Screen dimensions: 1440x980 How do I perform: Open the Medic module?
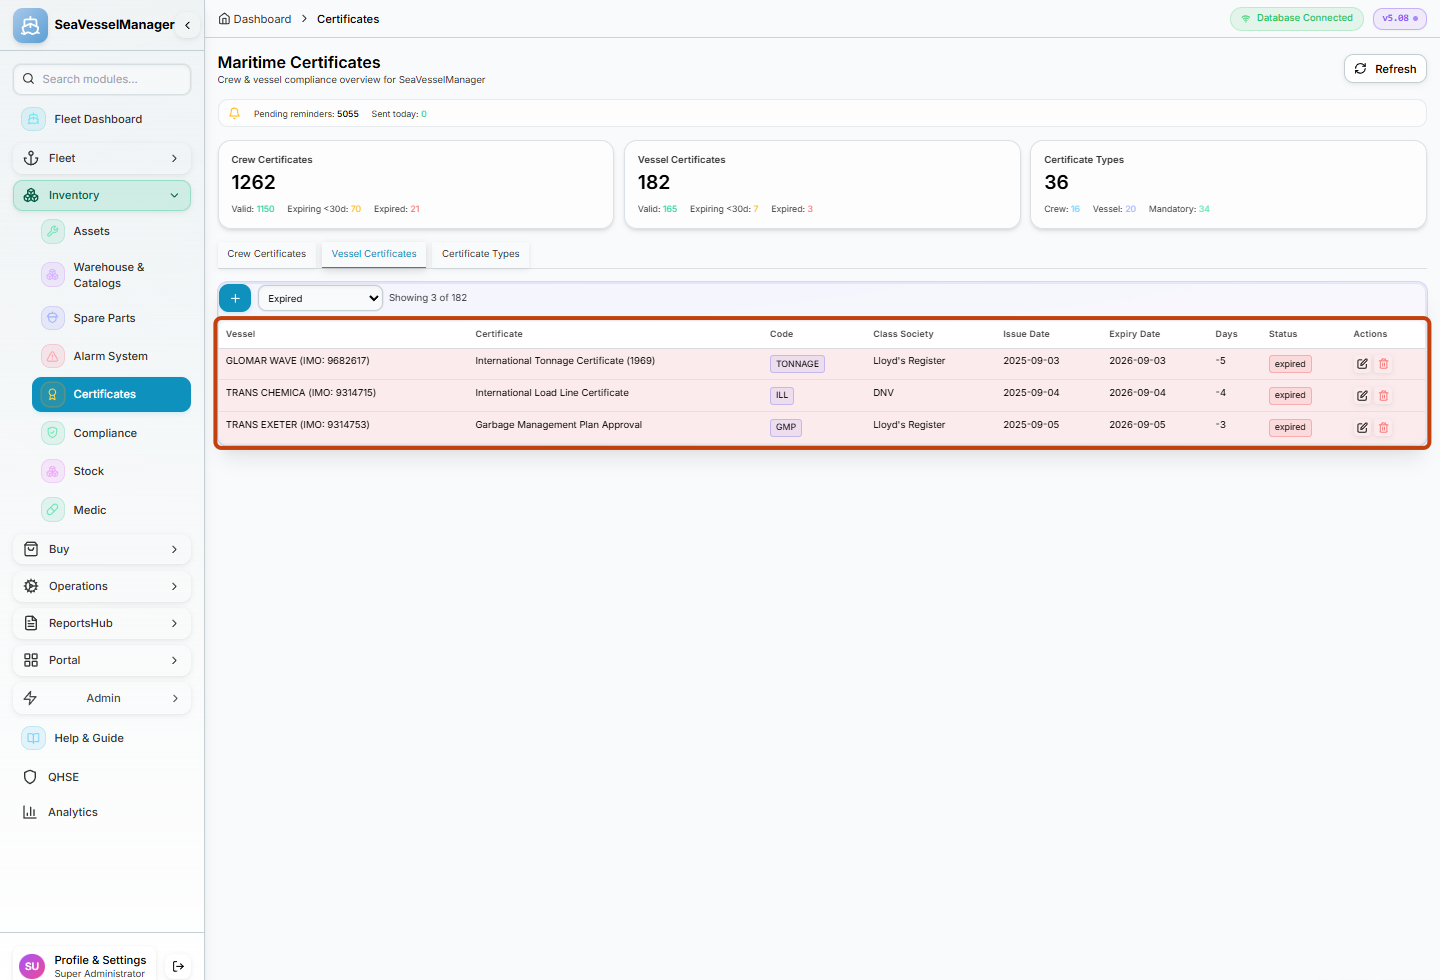(x=111, y=510)
